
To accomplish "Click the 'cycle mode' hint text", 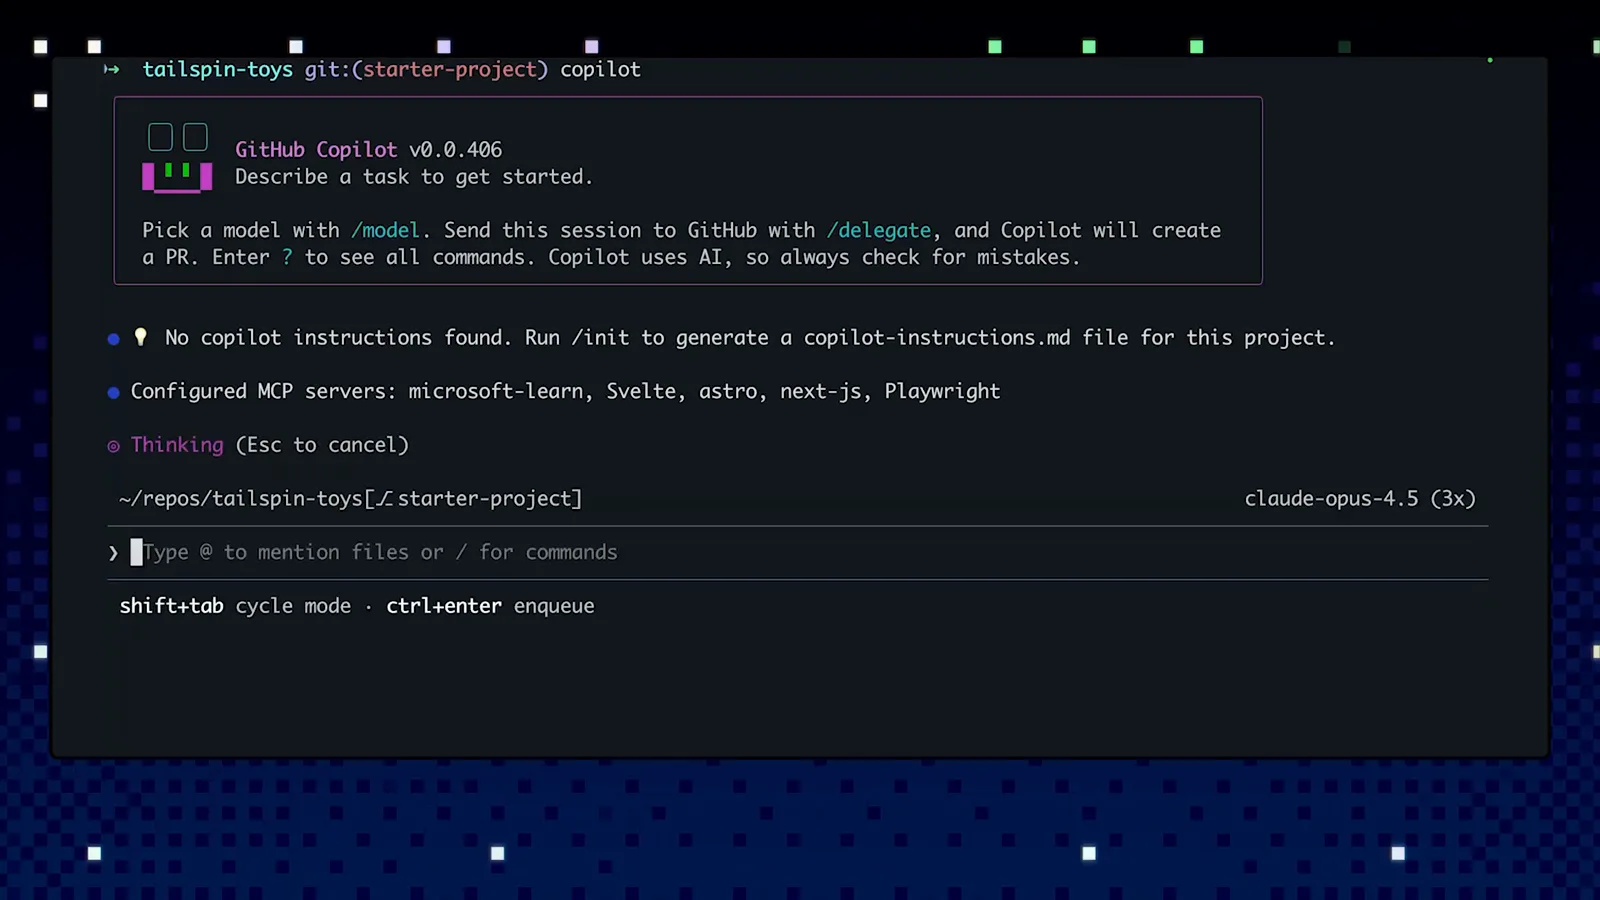I will [293, 606].
